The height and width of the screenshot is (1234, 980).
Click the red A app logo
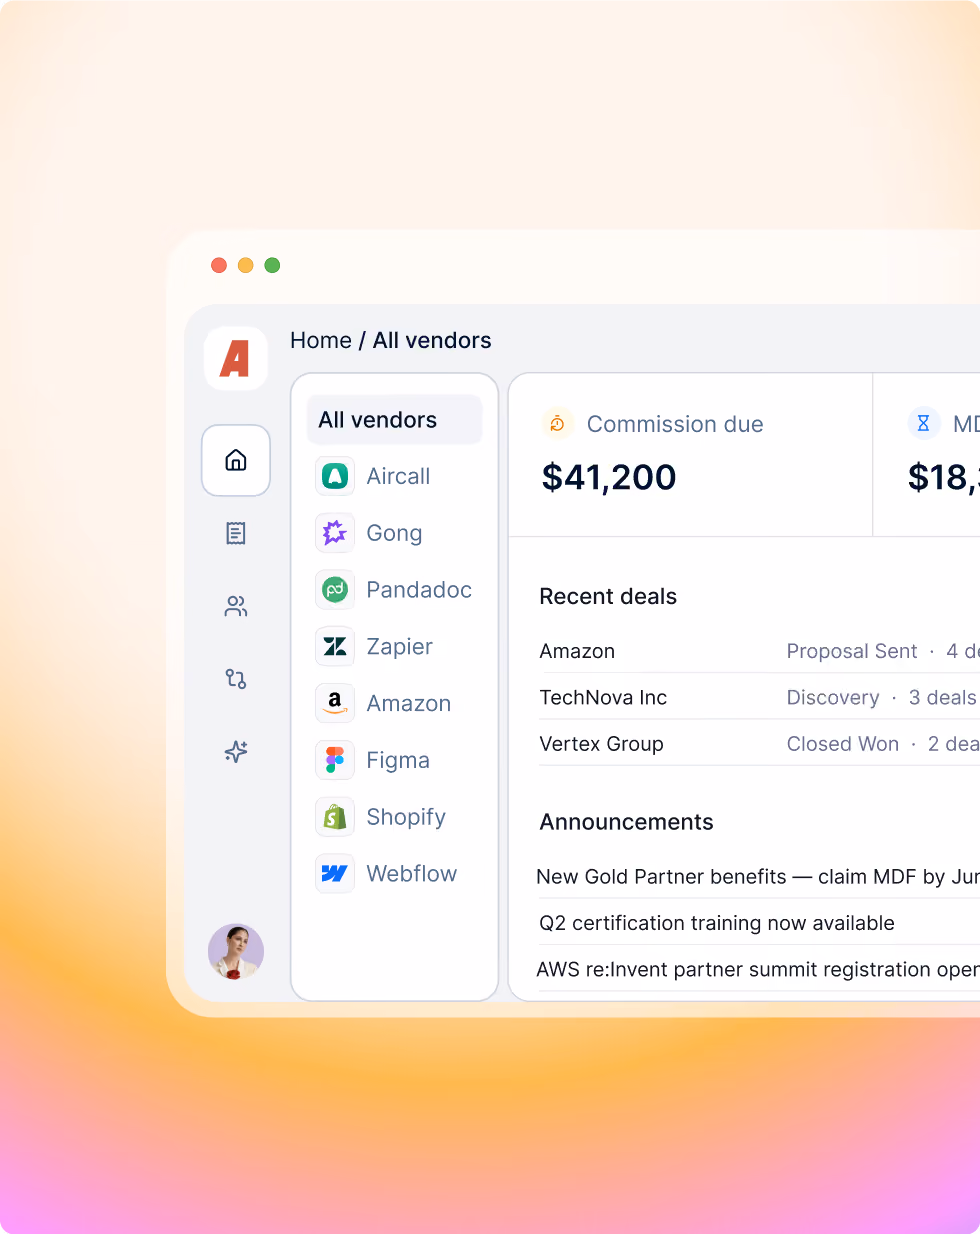point(236,358)
